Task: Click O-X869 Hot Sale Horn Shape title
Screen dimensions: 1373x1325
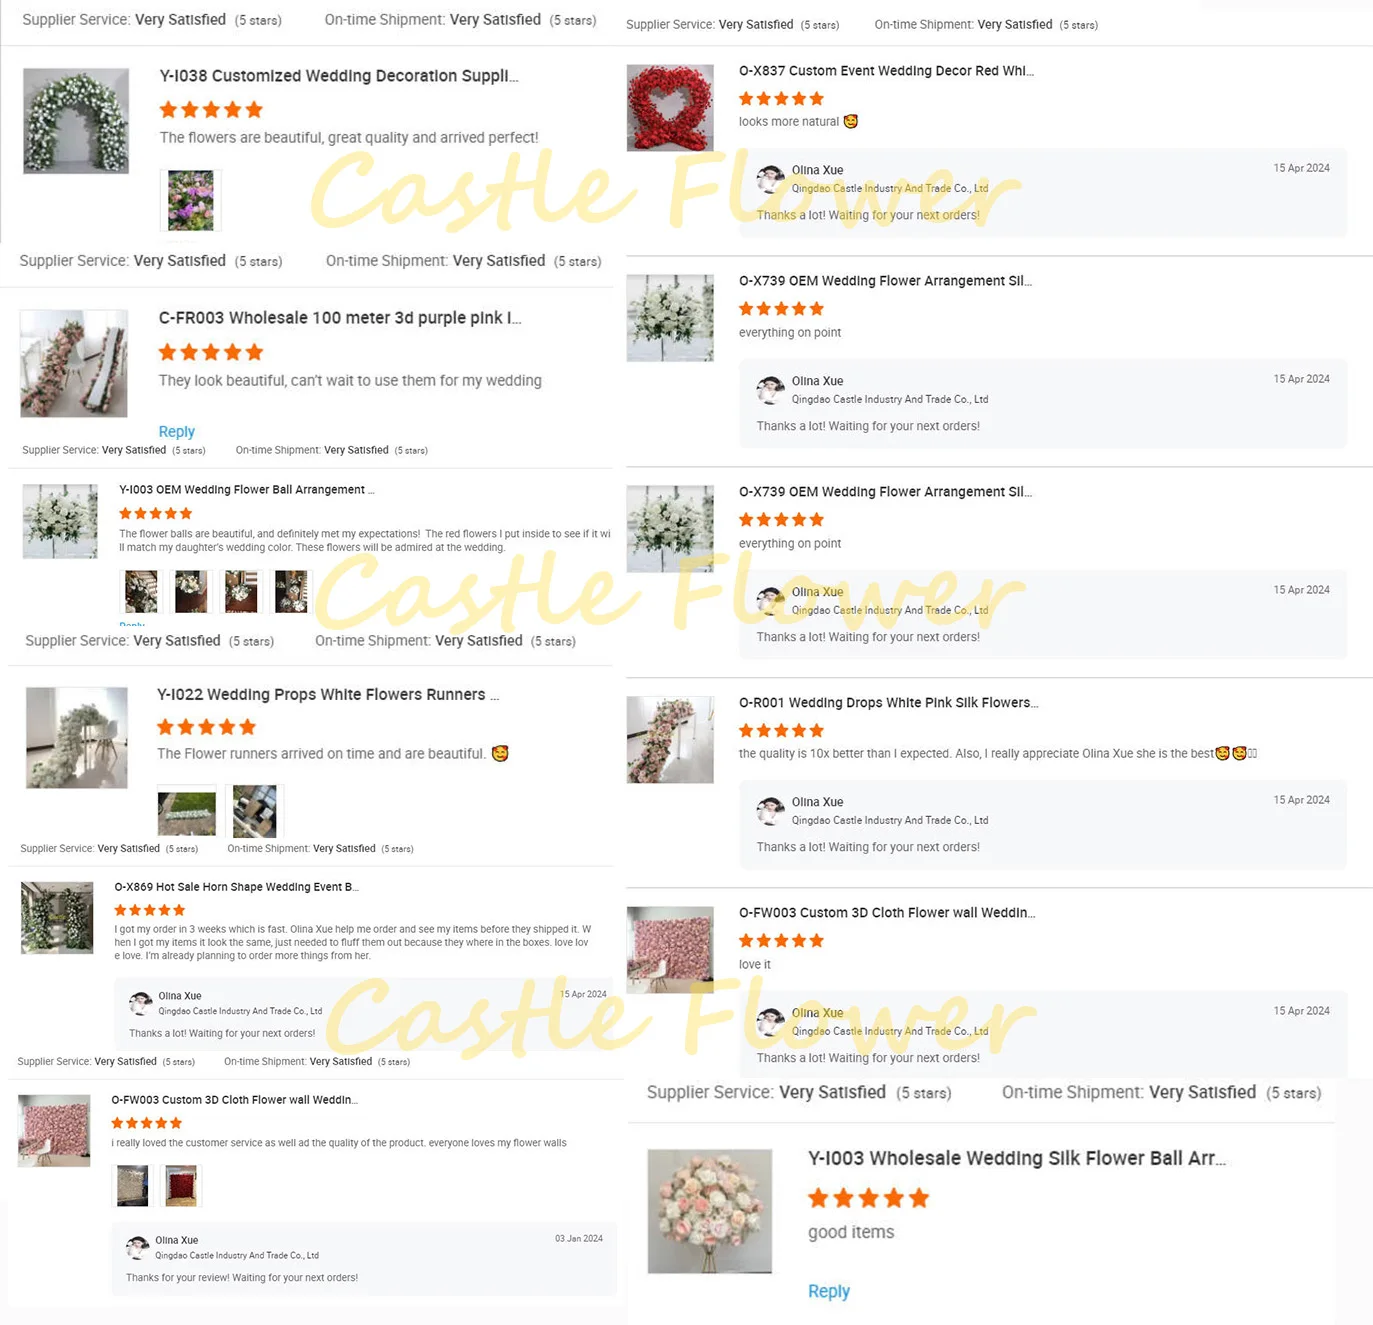Action: click(x=236, y=887)
